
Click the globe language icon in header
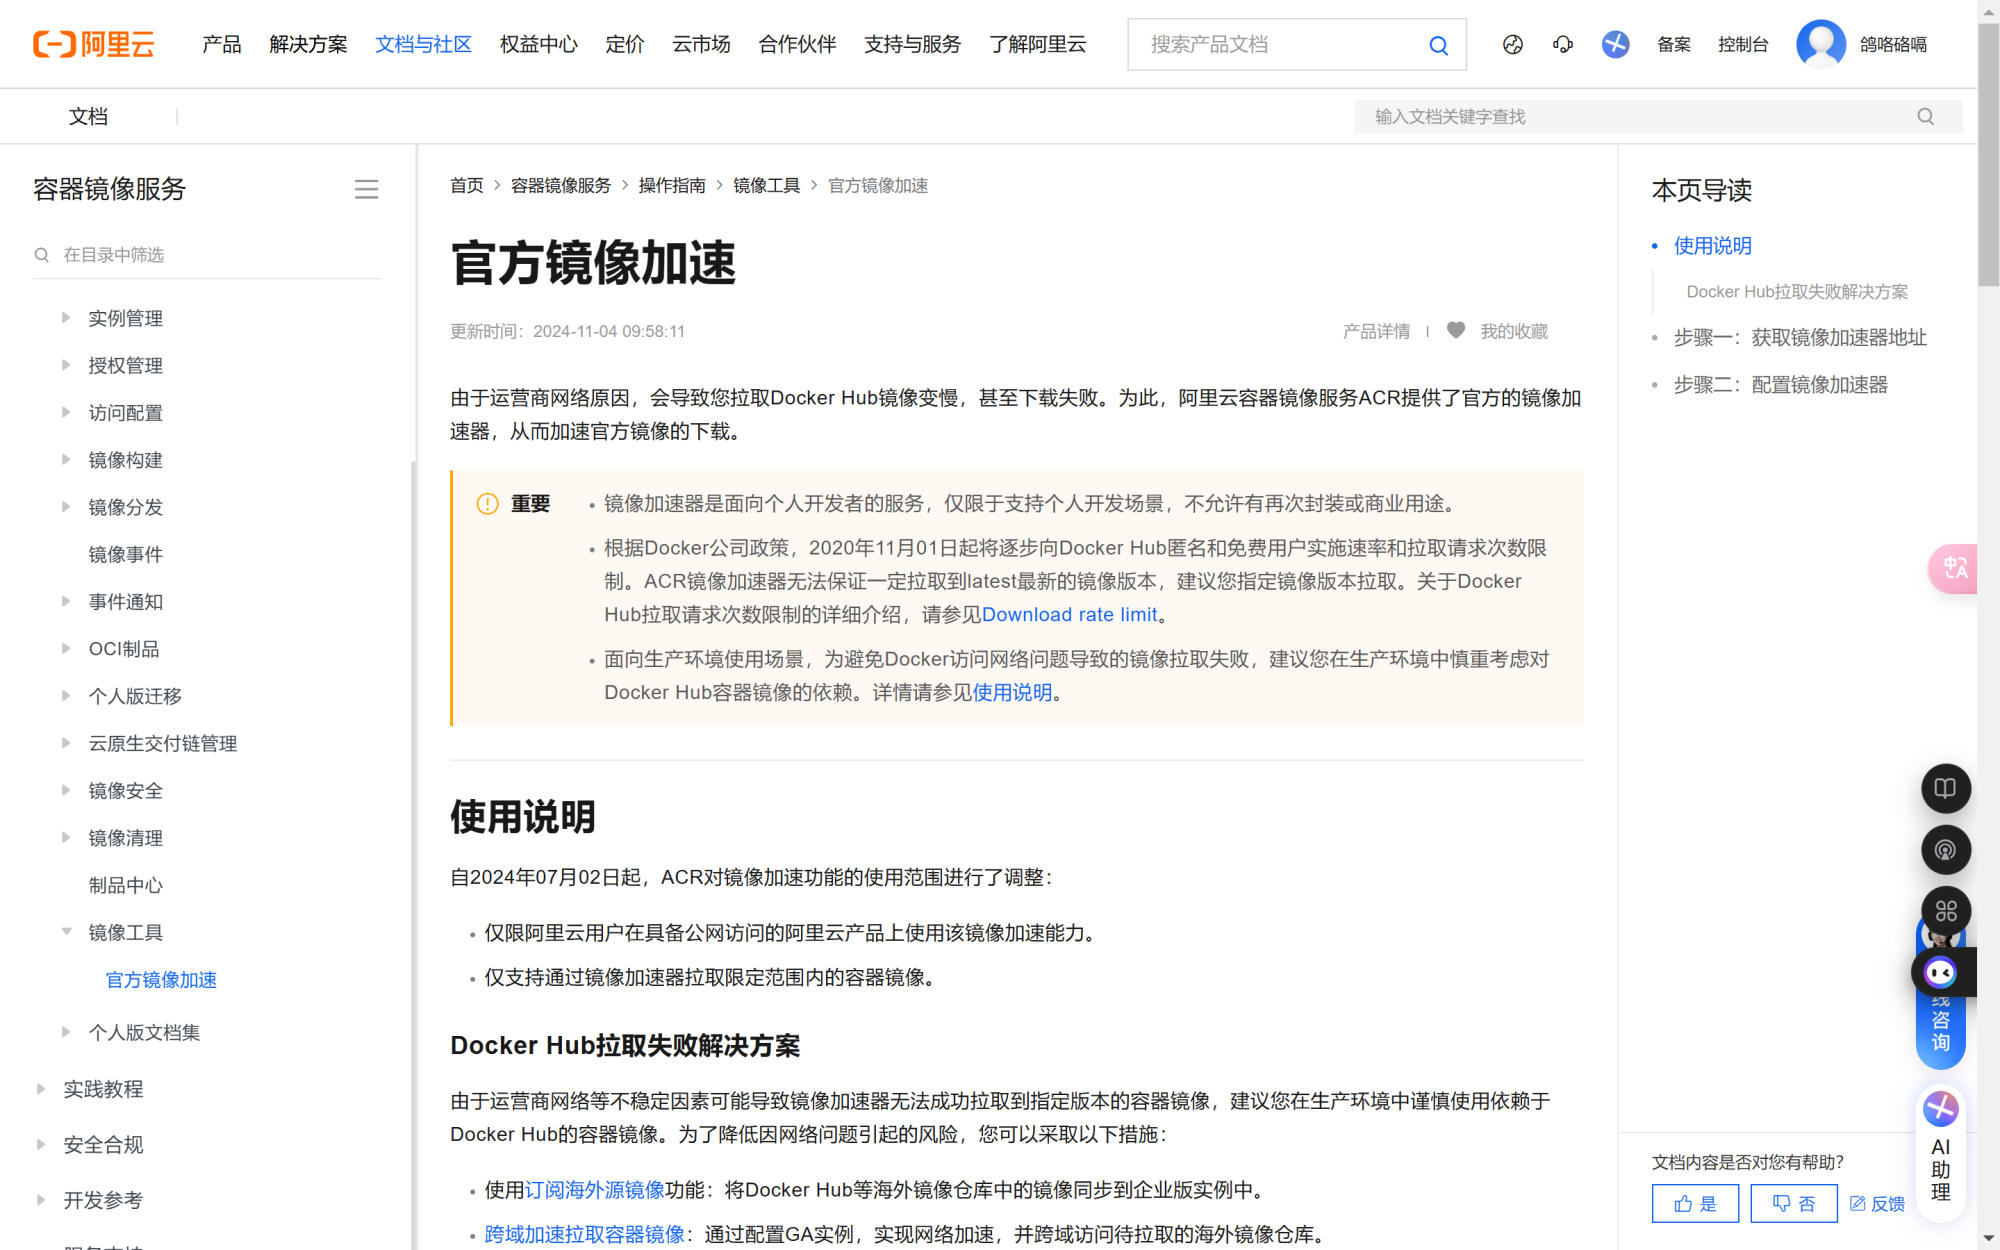point(1513,44)
